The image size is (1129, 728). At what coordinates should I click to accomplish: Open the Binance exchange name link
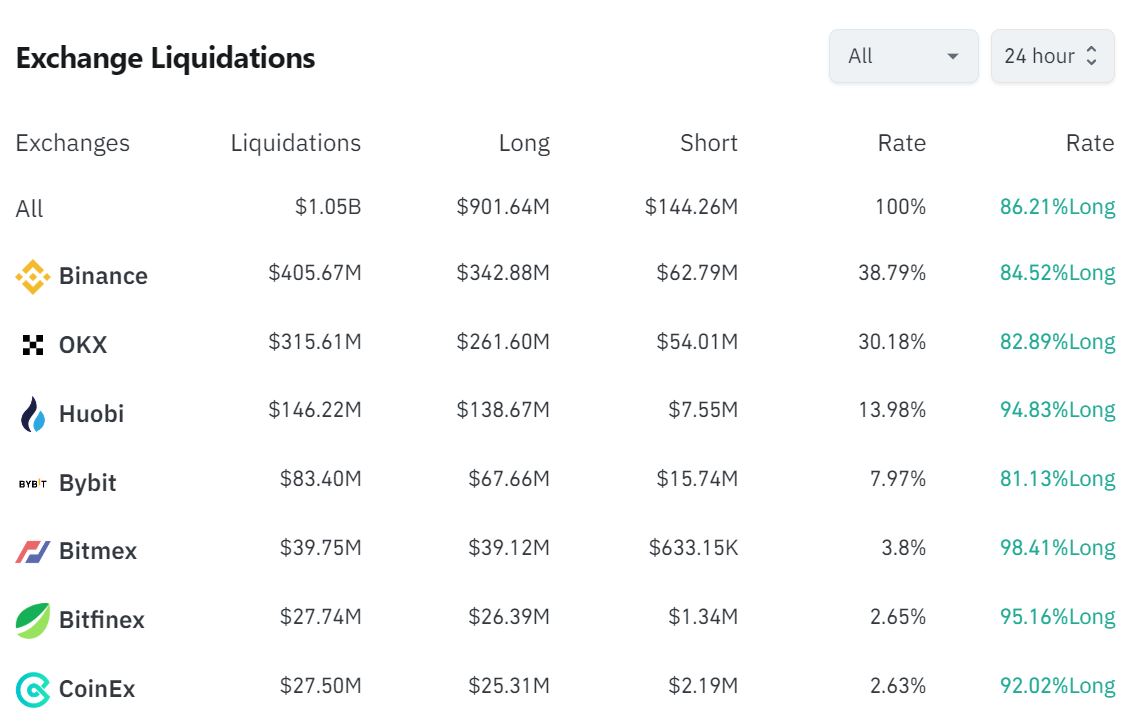[x=103, y=276]
